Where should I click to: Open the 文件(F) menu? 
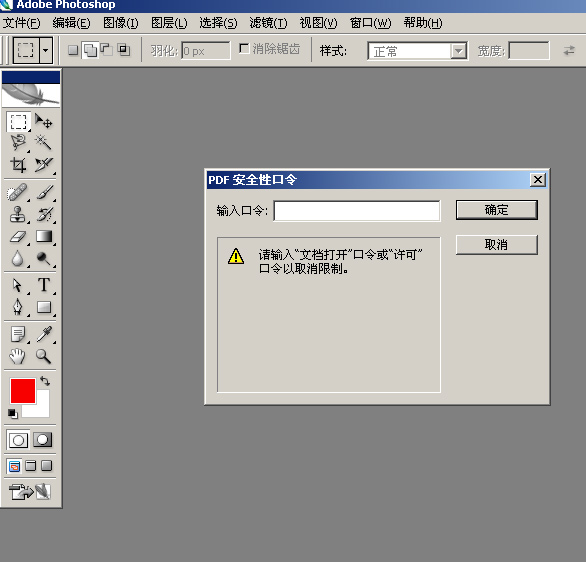(21, 23)
